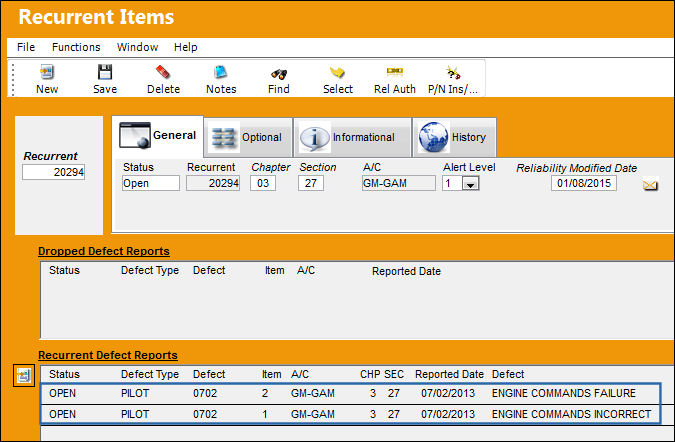
Task: Click the Chapter field showing 03
Action: 263,183
